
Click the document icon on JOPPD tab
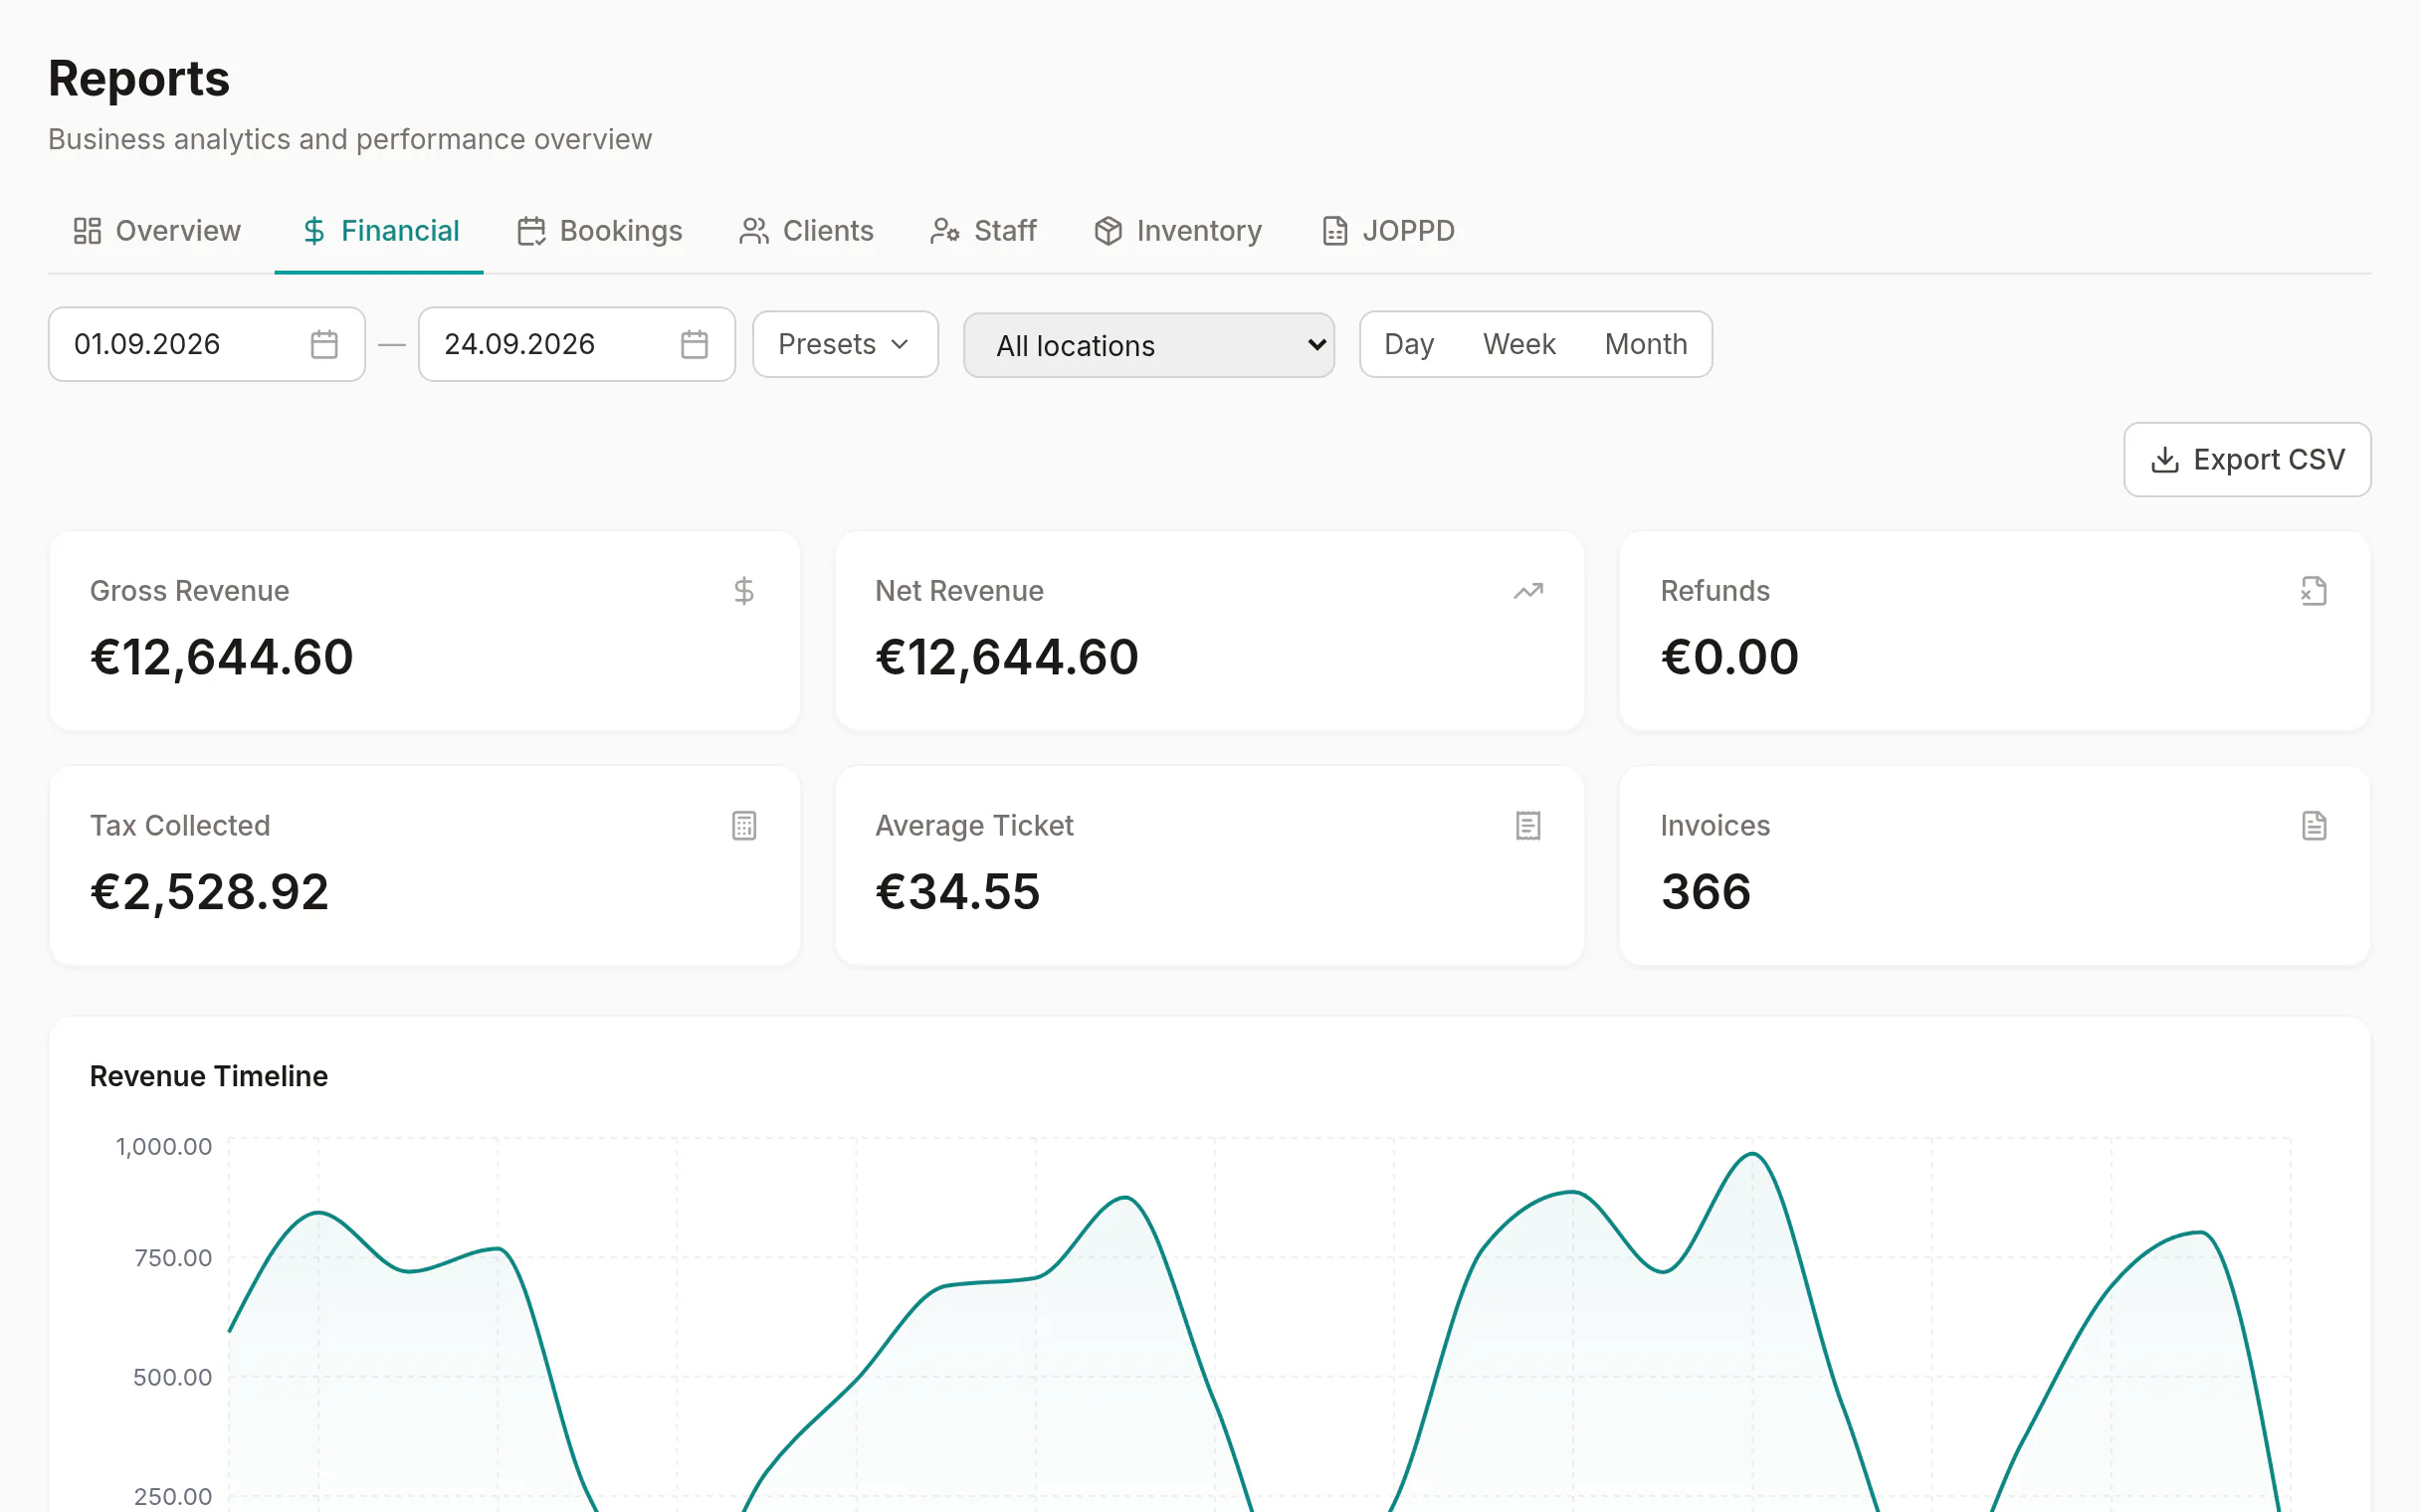click(x=1335, y=231)
